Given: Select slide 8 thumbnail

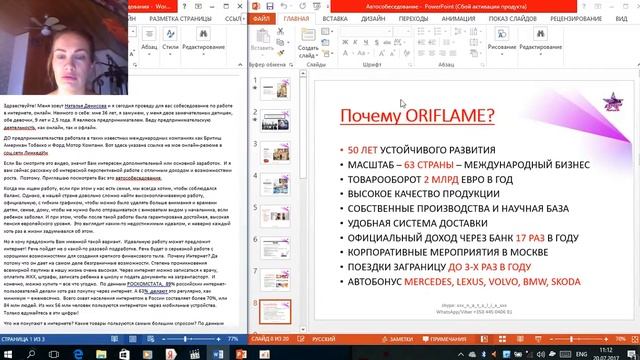Looking at the screenshot, I should [275, 311].
